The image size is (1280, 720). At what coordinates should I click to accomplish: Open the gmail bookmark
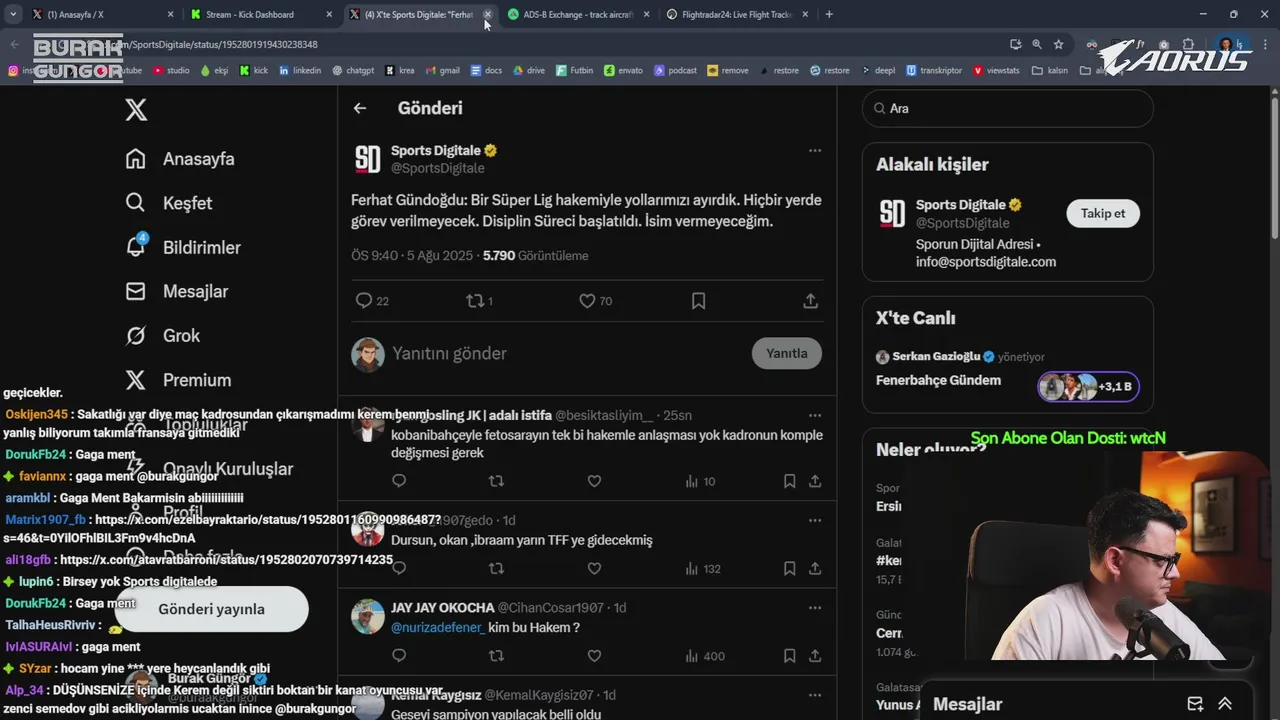[442, 70]
